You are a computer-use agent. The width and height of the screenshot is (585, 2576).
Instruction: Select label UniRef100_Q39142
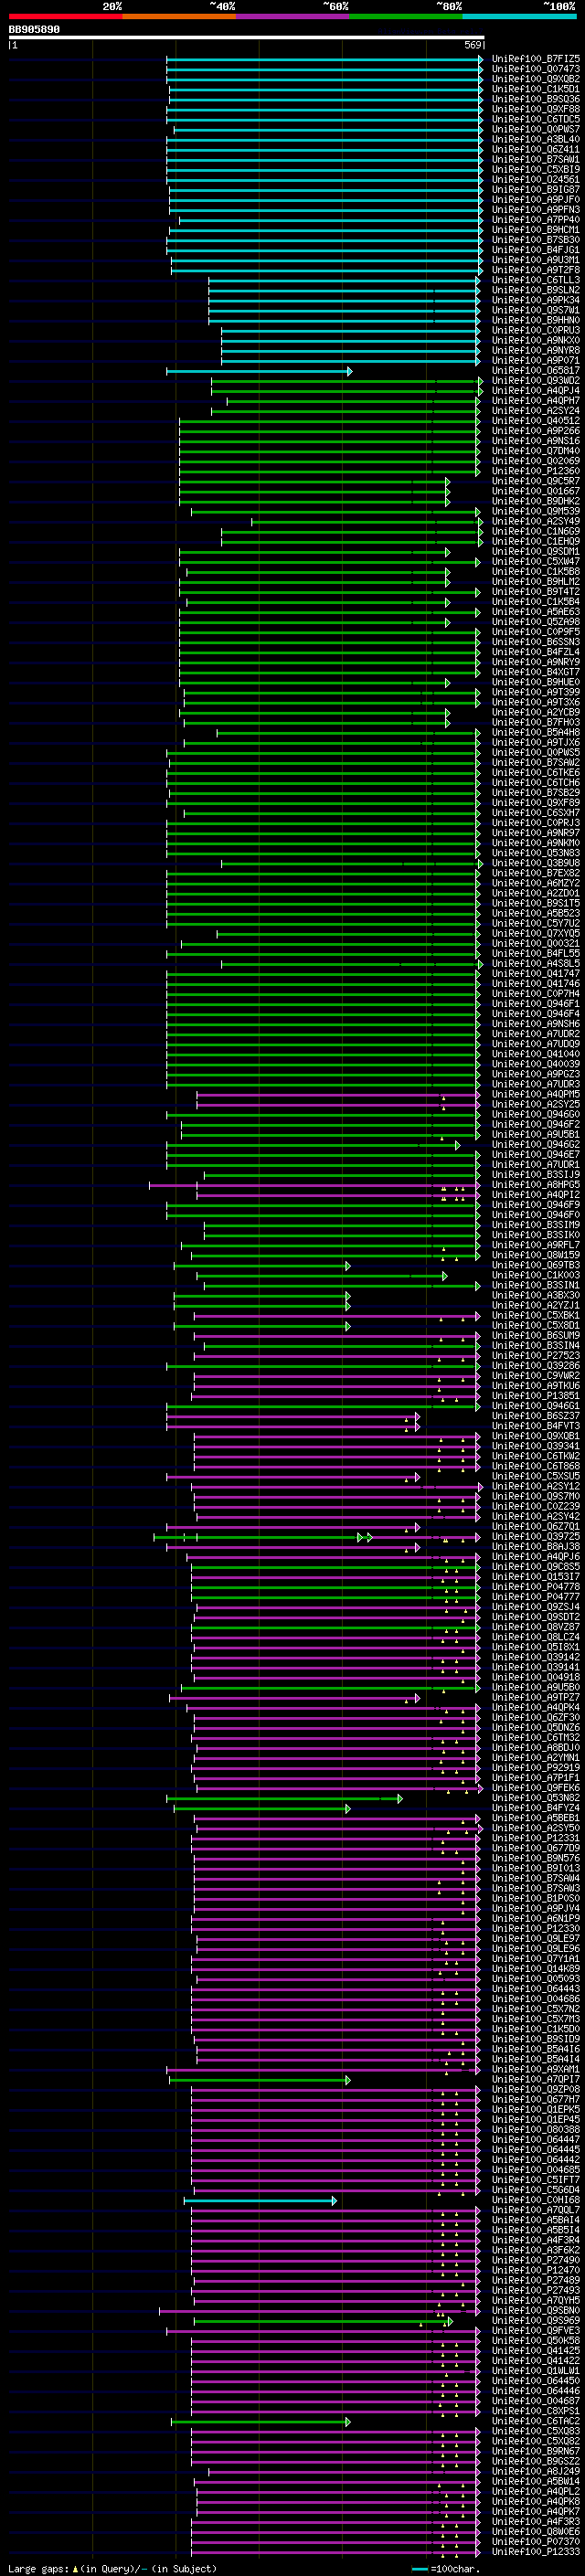[536, 1657]
